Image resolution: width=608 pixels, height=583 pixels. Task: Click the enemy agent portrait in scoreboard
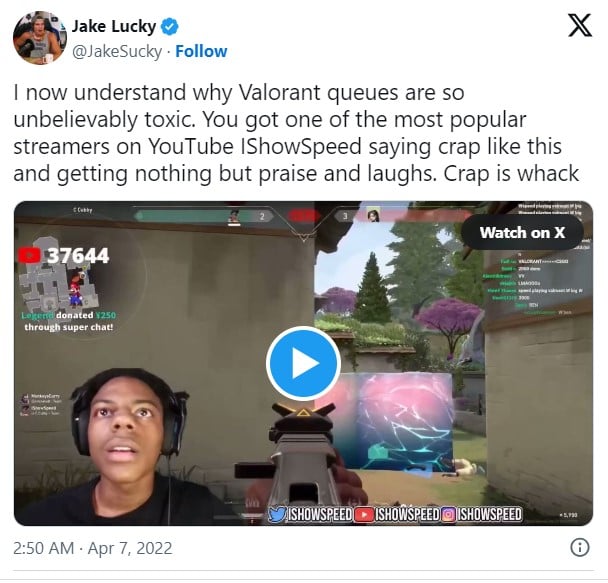point(373,214)
